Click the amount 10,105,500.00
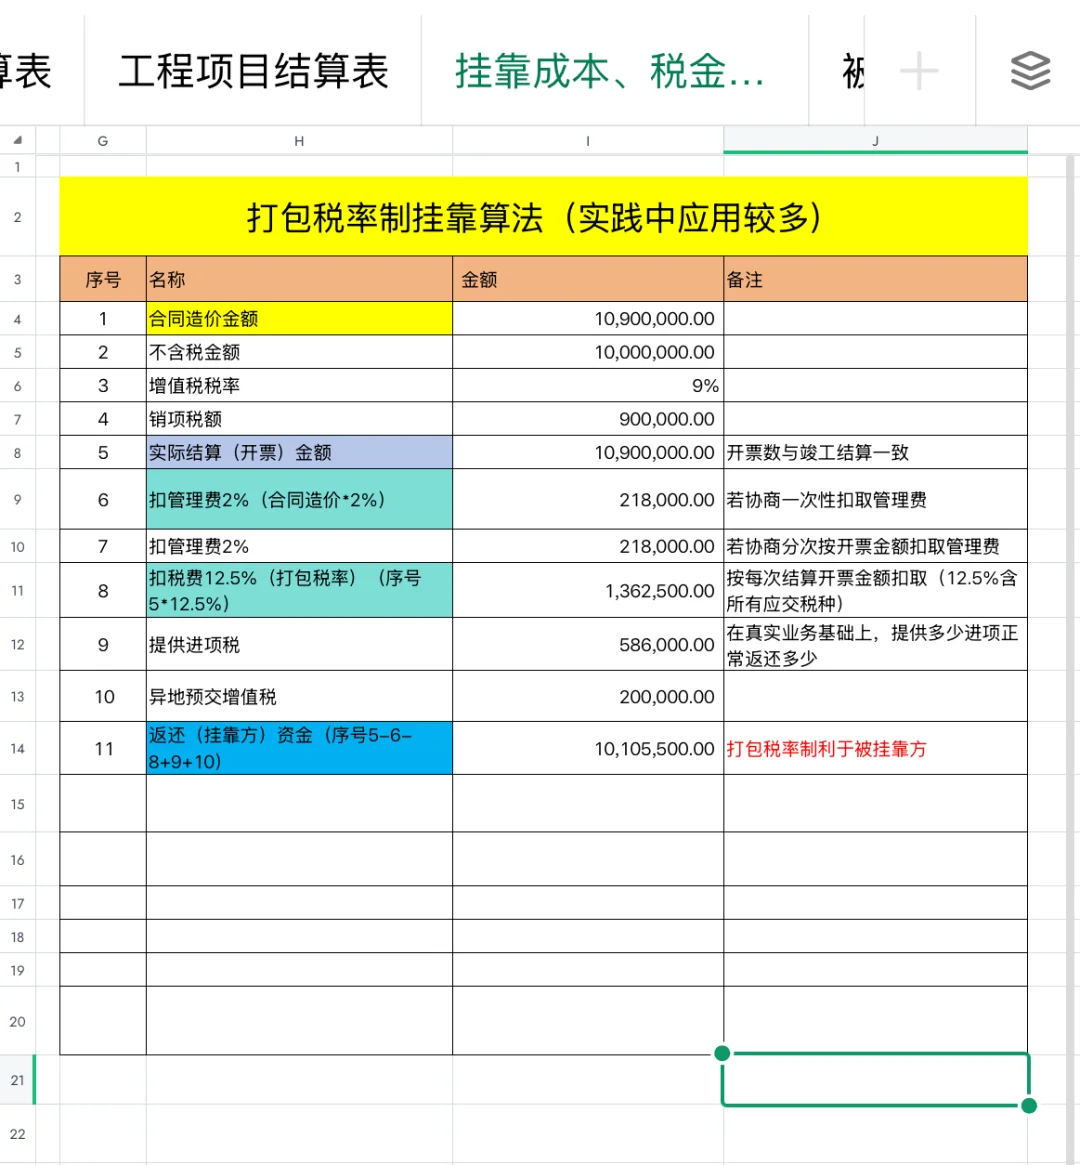The height and width of the screenshot is (1165, 1080). (x=588, y=748)
